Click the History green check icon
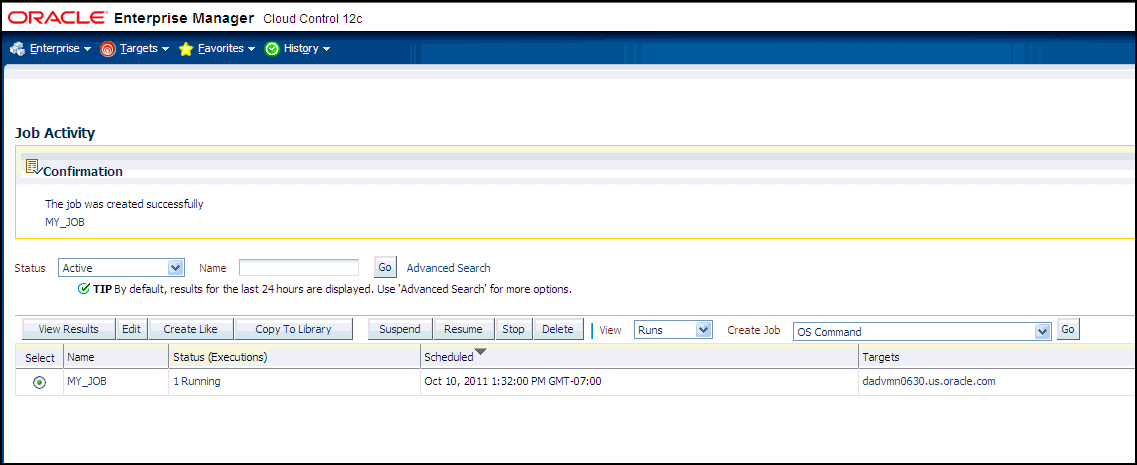This screenshot has width=1137, height=465. pos(272,49)
